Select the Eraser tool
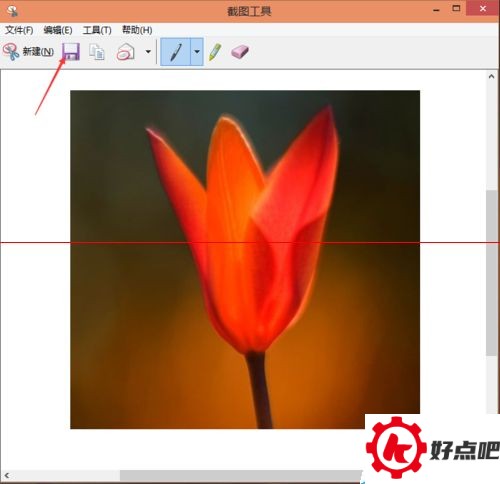Viewport: 500px width, 484px height. point(240,52)
